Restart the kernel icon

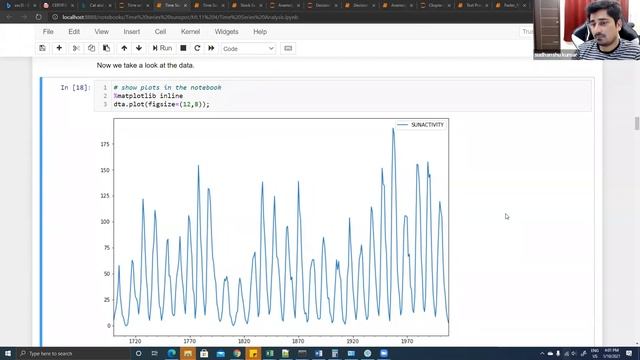pos(197,48)
